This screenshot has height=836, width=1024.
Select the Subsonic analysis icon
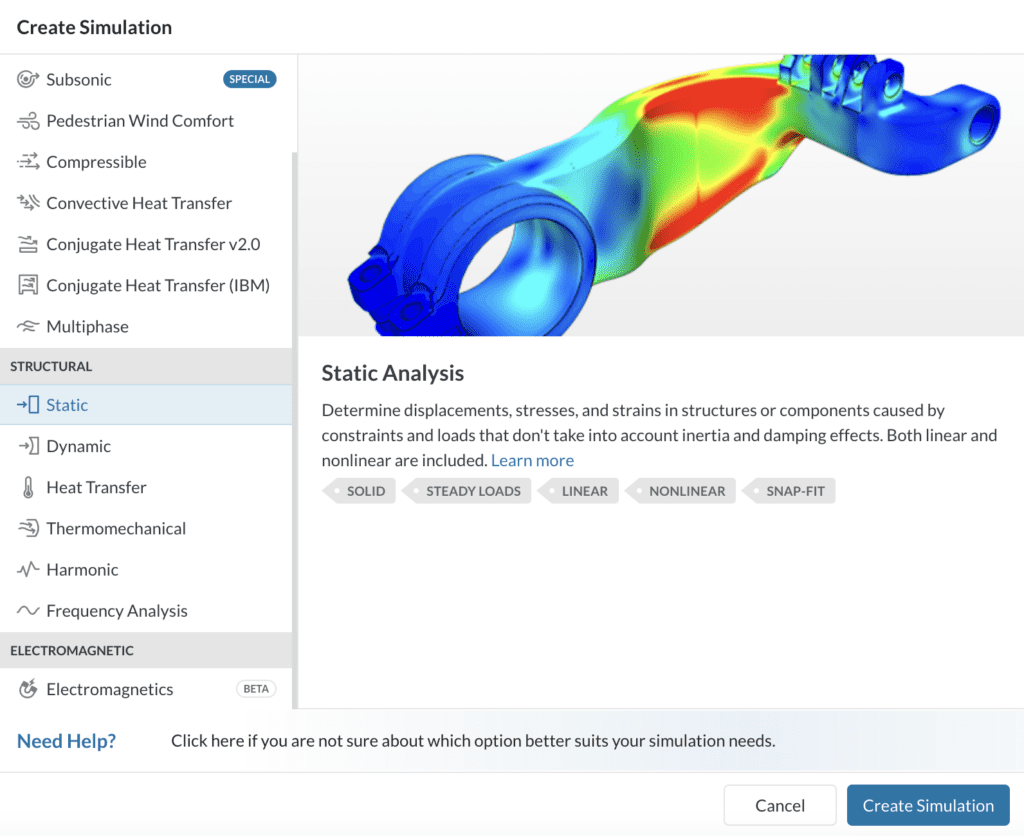point(27,79)
